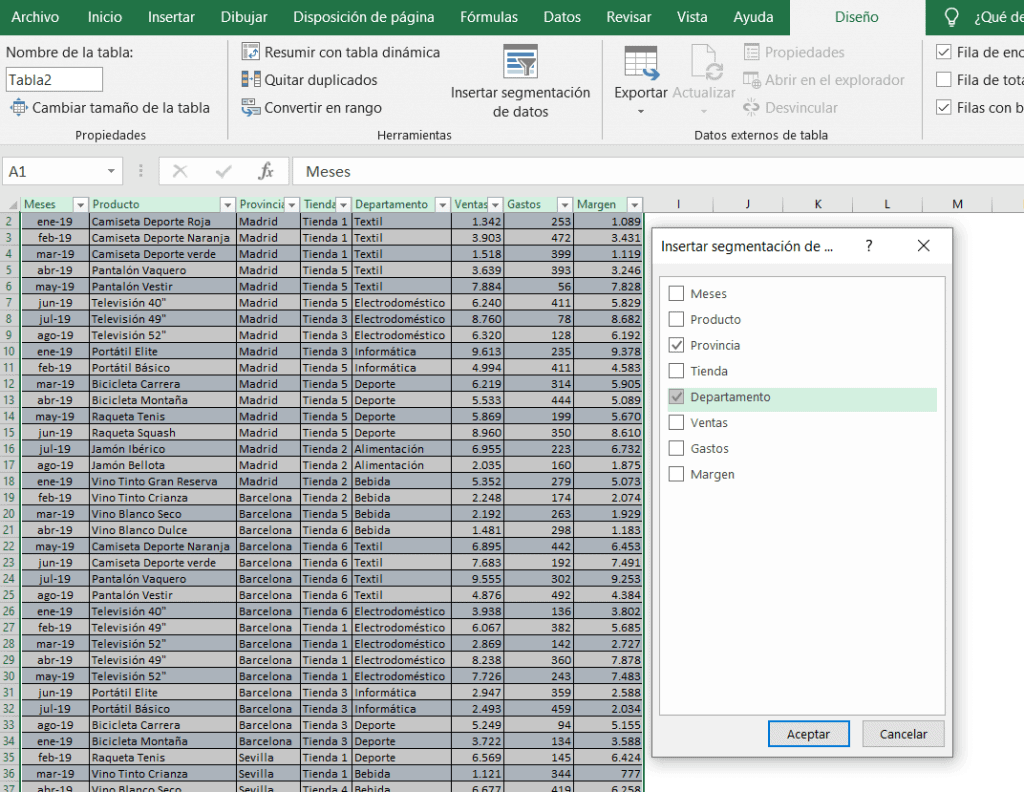
Task: Click cell Vino Tinto Gran Reserva
Action: point(162,481)
